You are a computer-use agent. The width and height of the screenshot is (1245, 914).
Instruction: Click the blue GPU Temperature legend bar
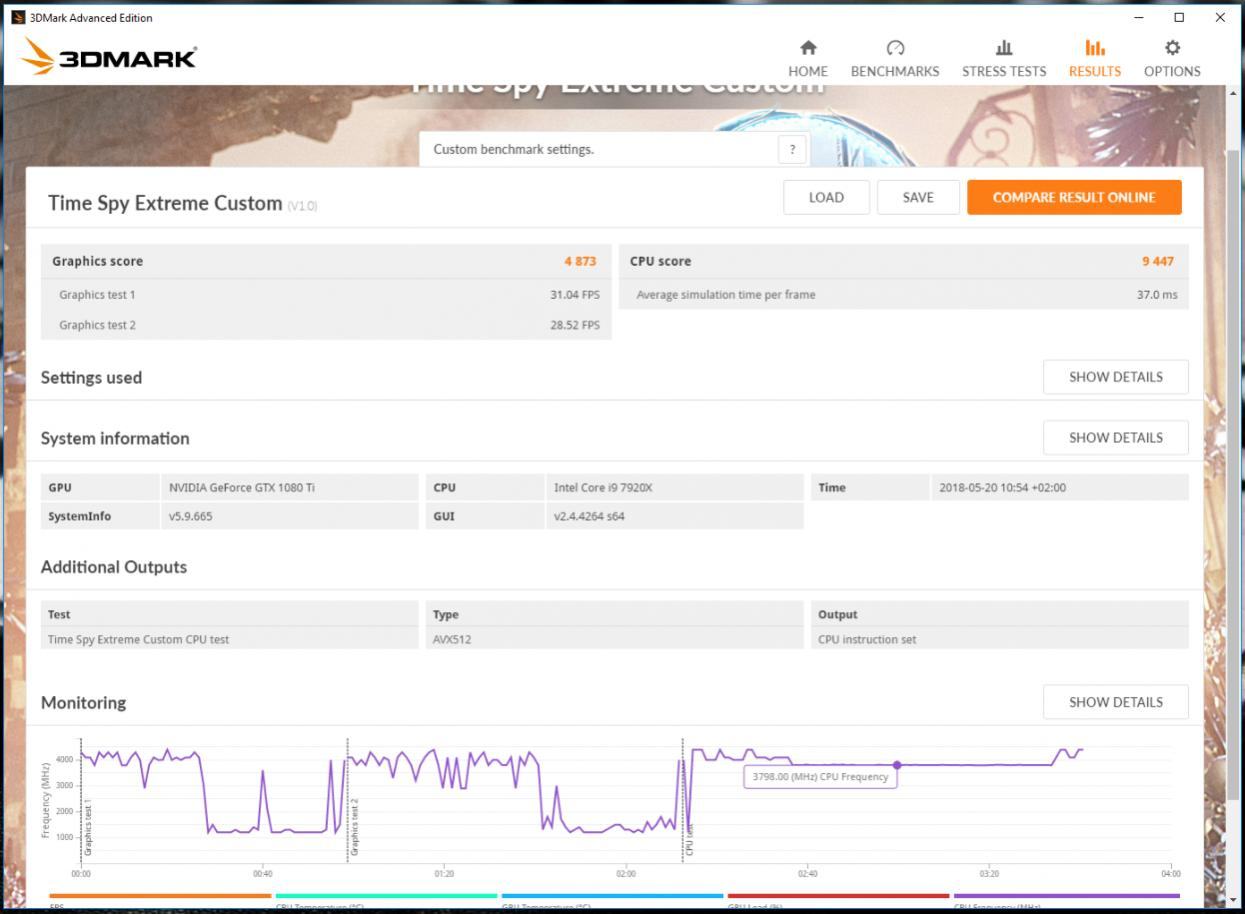(x=612, y=896)
